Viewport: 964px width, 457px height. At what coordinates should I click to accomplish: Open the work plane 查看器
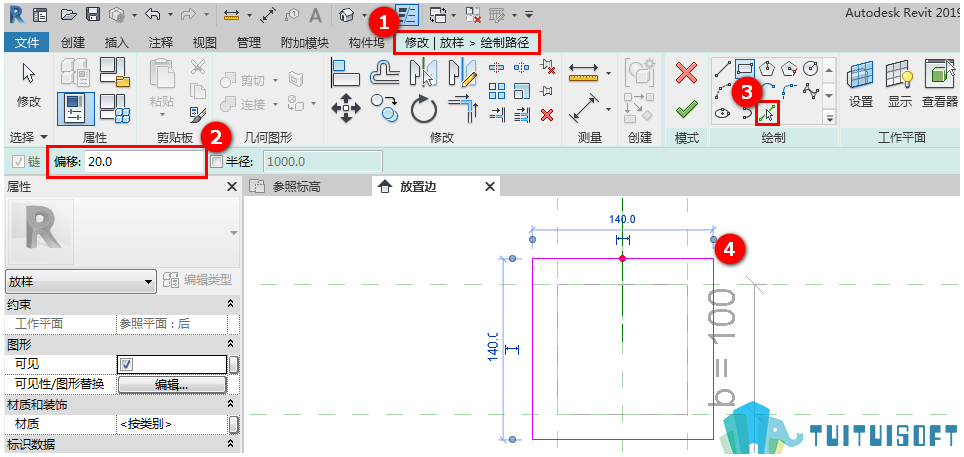coord(940,83)
